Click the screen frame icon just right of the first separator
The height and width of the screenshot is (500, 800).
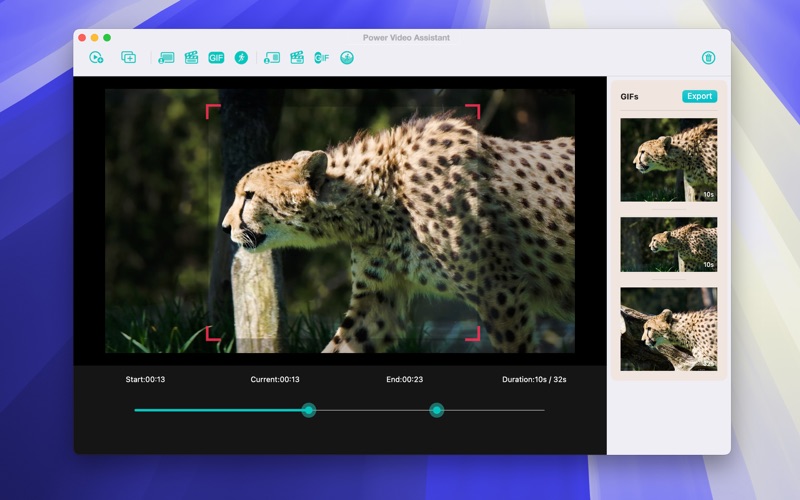(x=166, y=58)
